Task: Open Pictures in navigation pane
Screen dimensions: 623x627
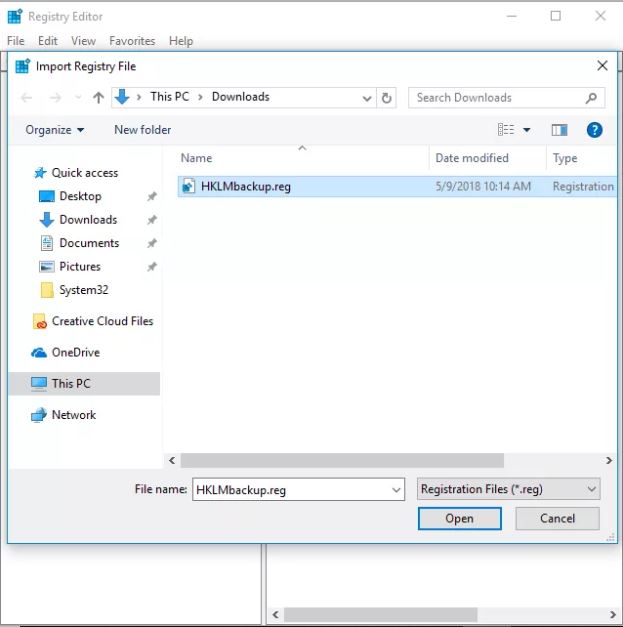Action: tap(80, 267)
